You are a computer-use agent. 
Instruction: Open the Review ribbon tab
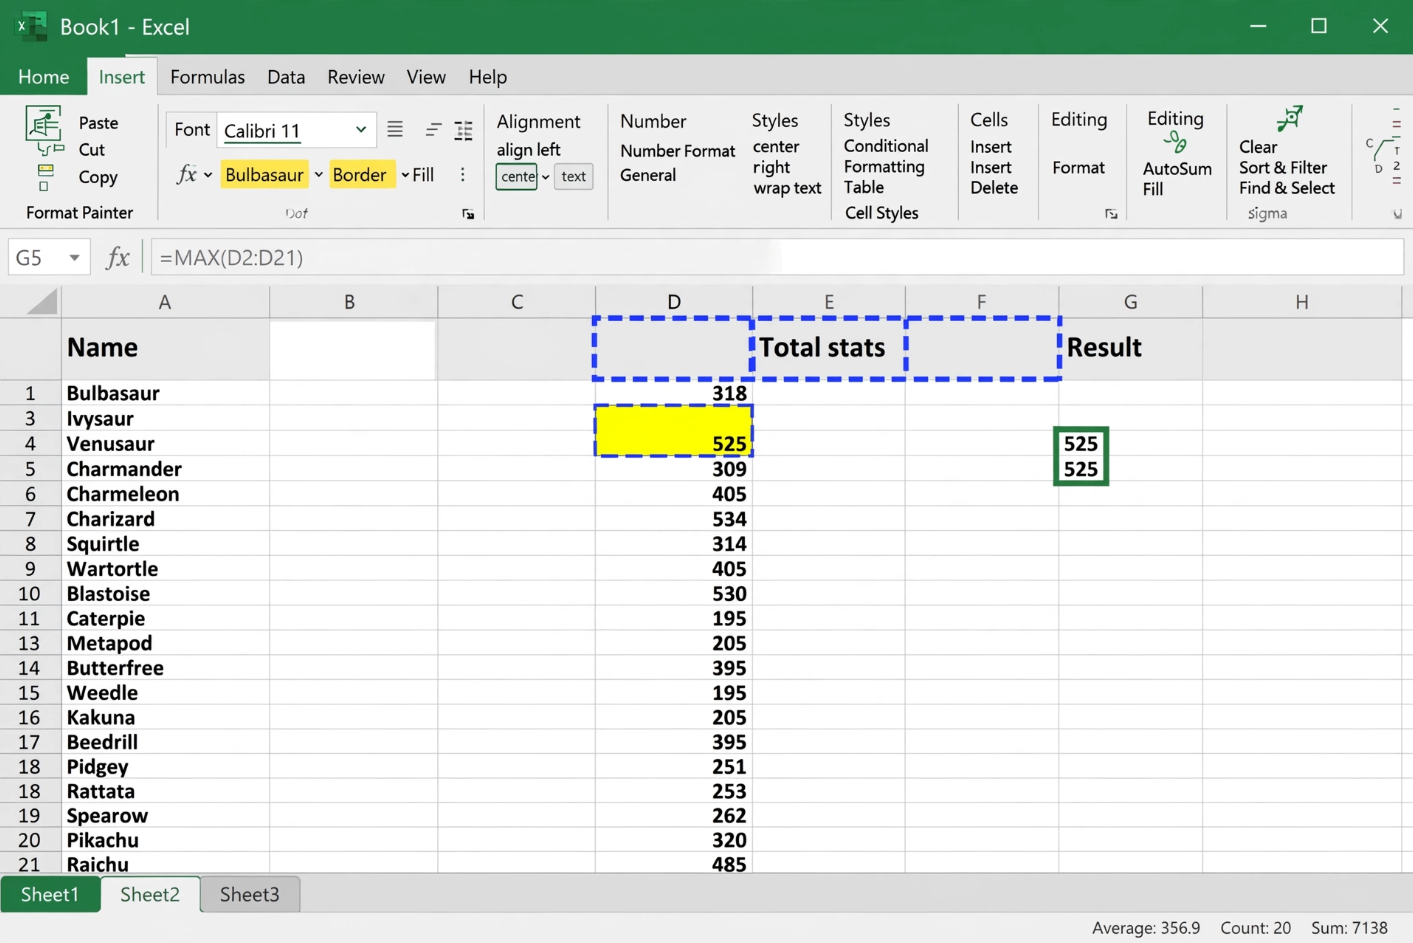click(x=356, y=77)
